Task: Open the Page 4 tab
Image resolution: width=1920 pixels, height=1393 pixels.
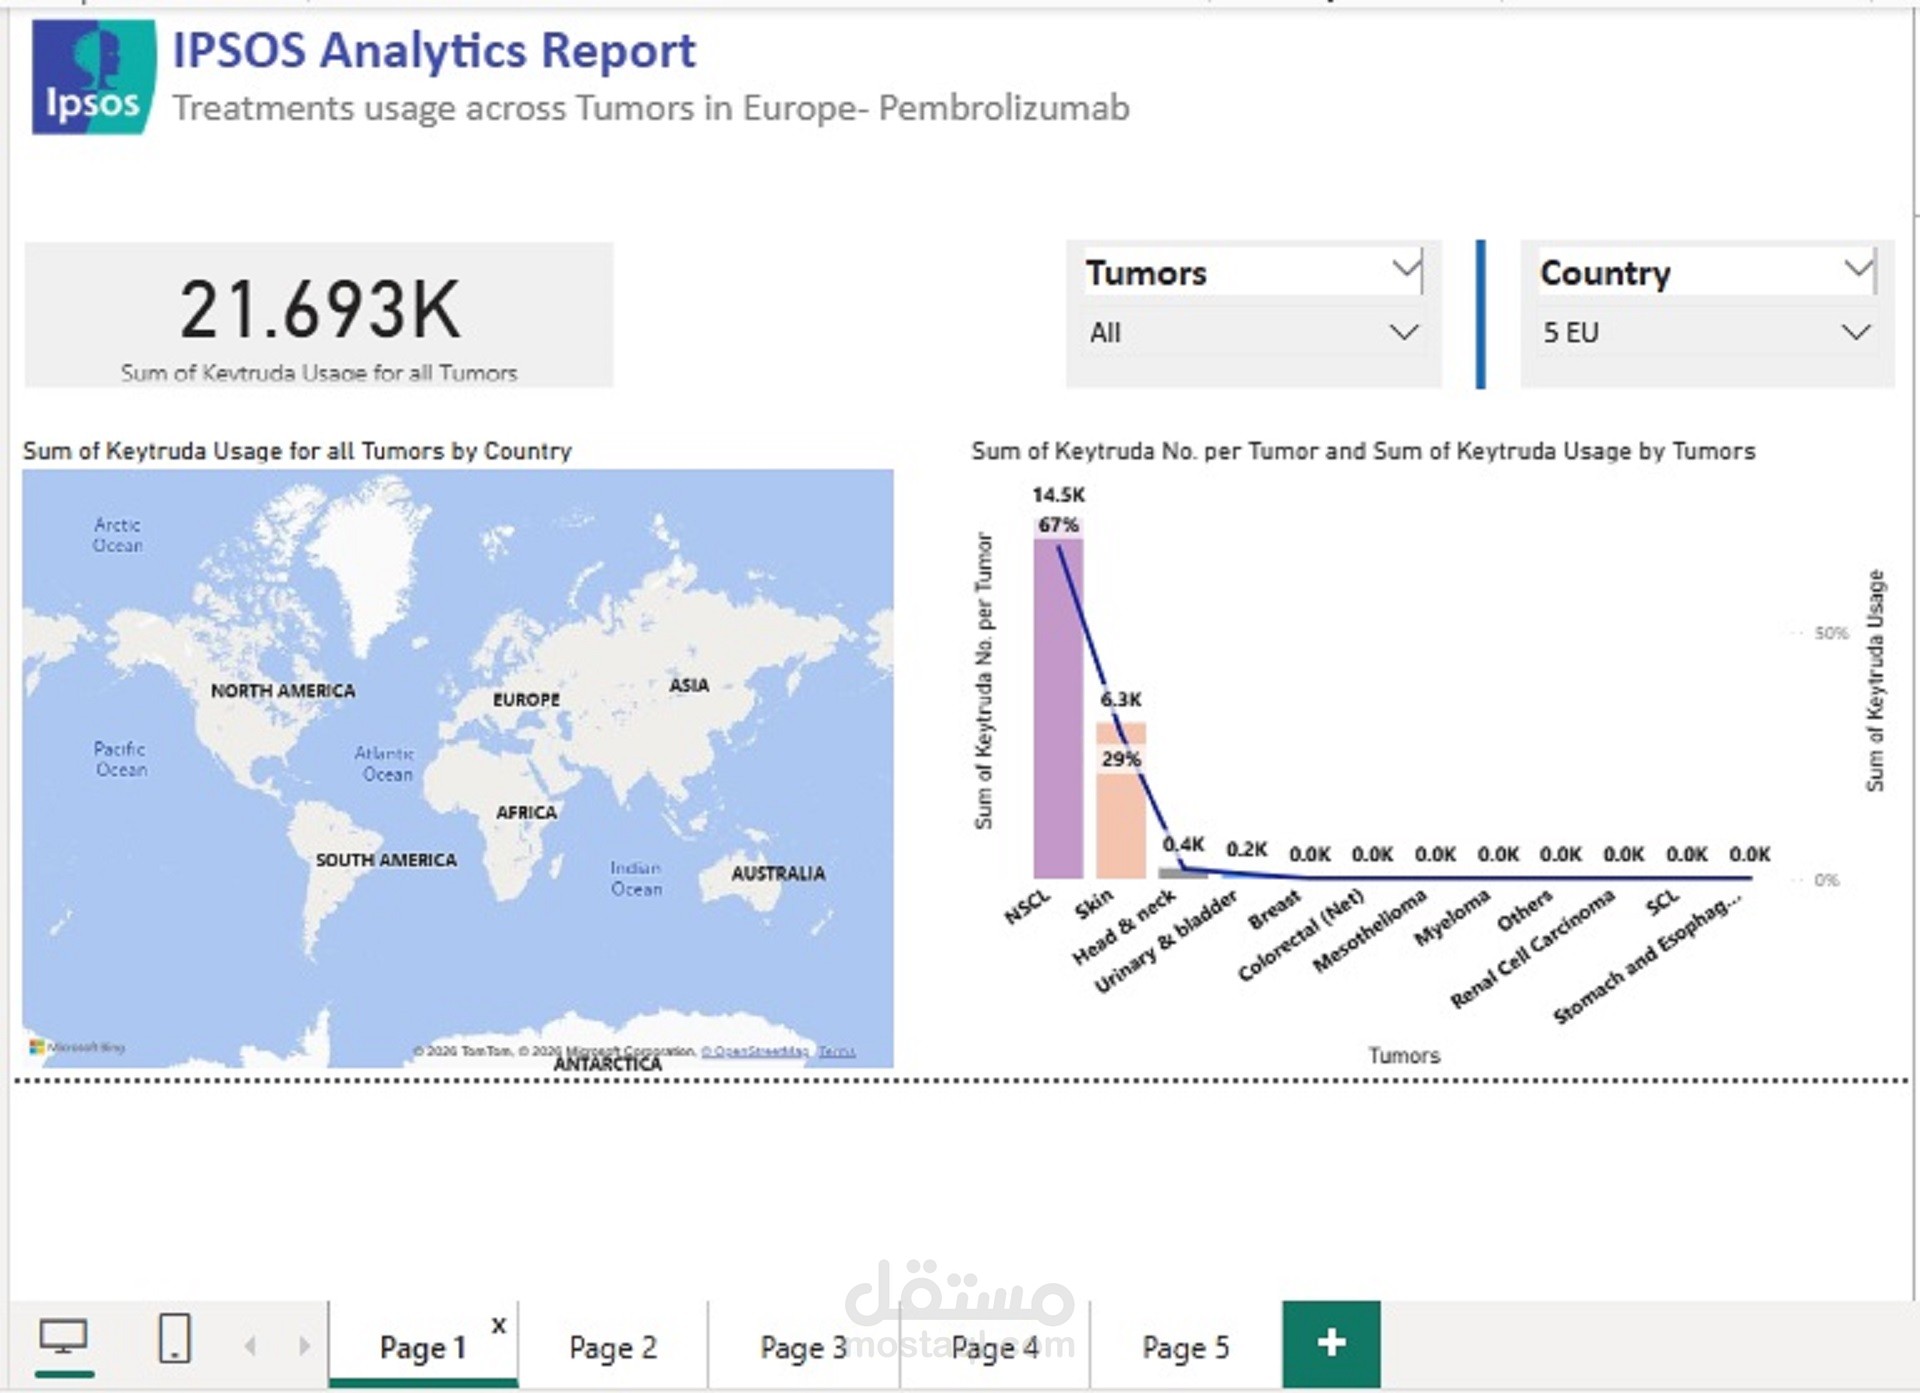Action: coord(995,1347)
